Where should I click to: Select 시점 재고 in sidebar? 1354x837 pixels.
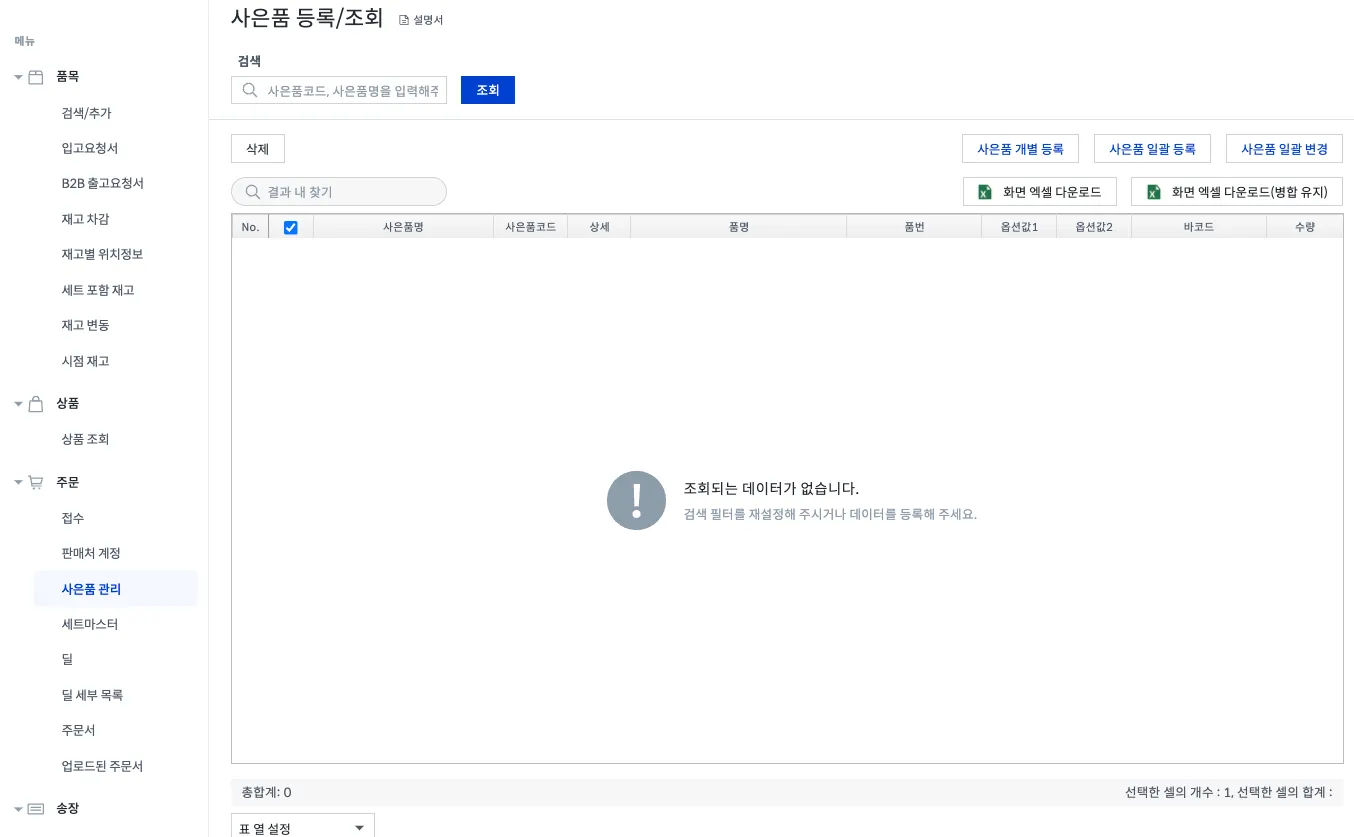(x=85, y=361)
